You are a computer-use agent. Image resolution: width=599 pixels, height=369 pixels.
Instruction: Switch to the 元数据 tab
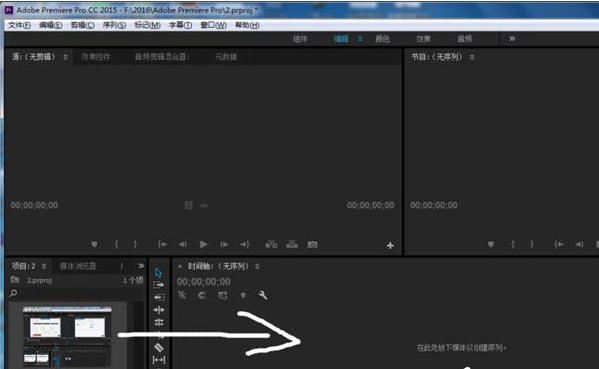226,57
